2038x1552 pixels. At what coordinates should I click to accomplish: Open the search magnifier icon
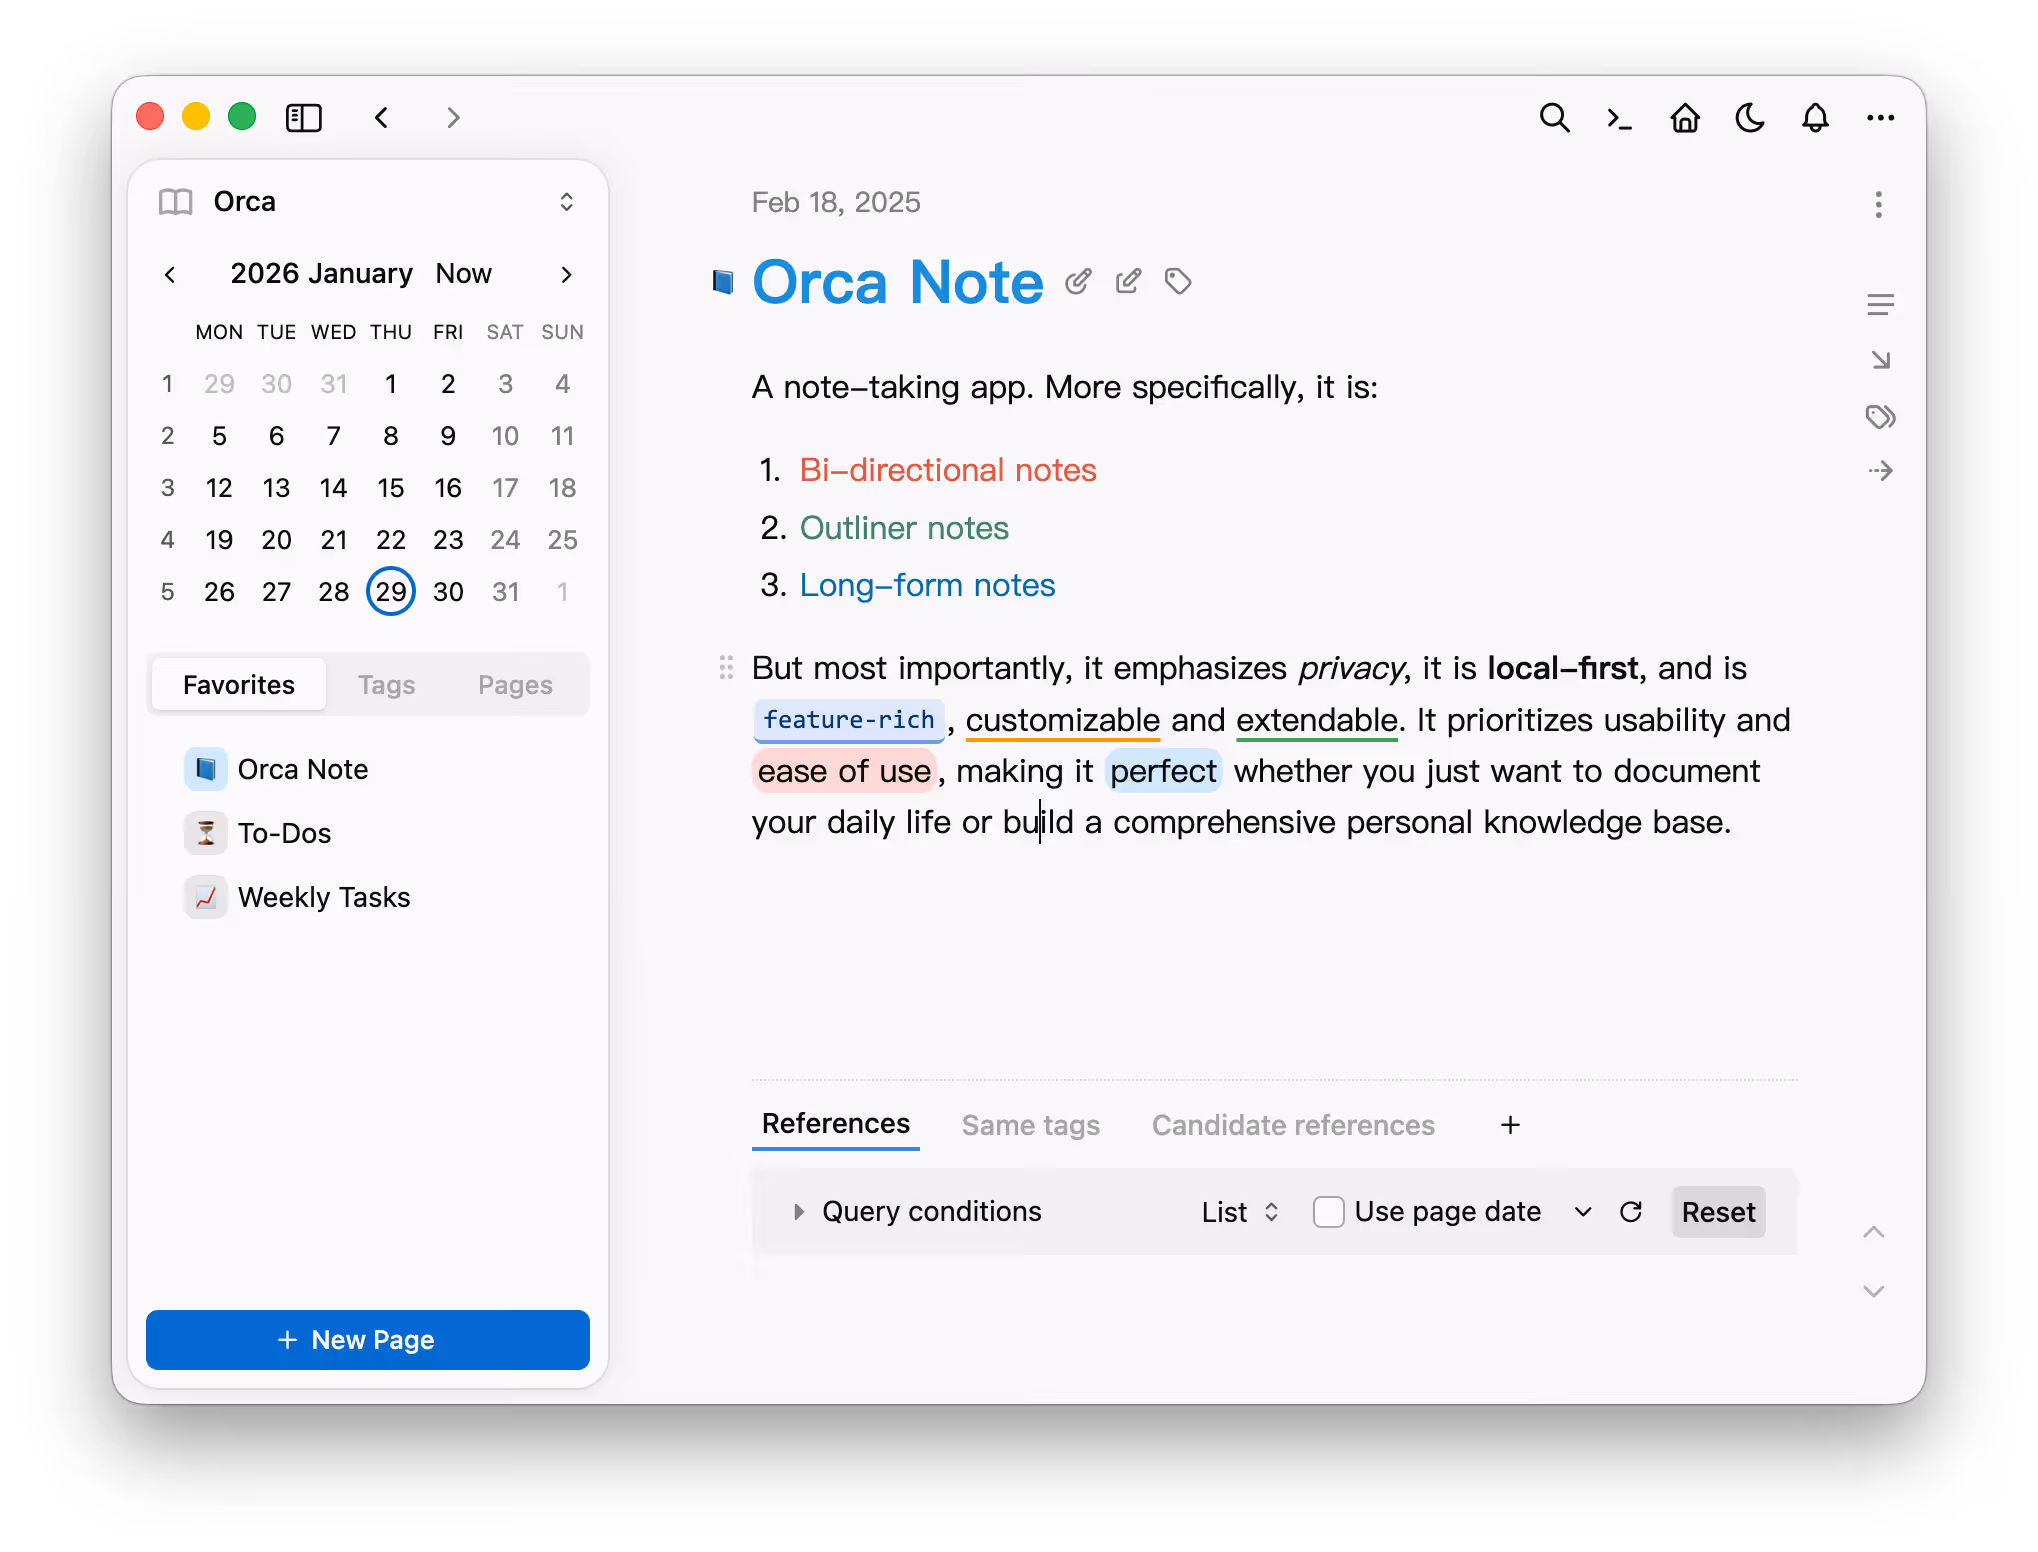click(x=1554, y=118)
